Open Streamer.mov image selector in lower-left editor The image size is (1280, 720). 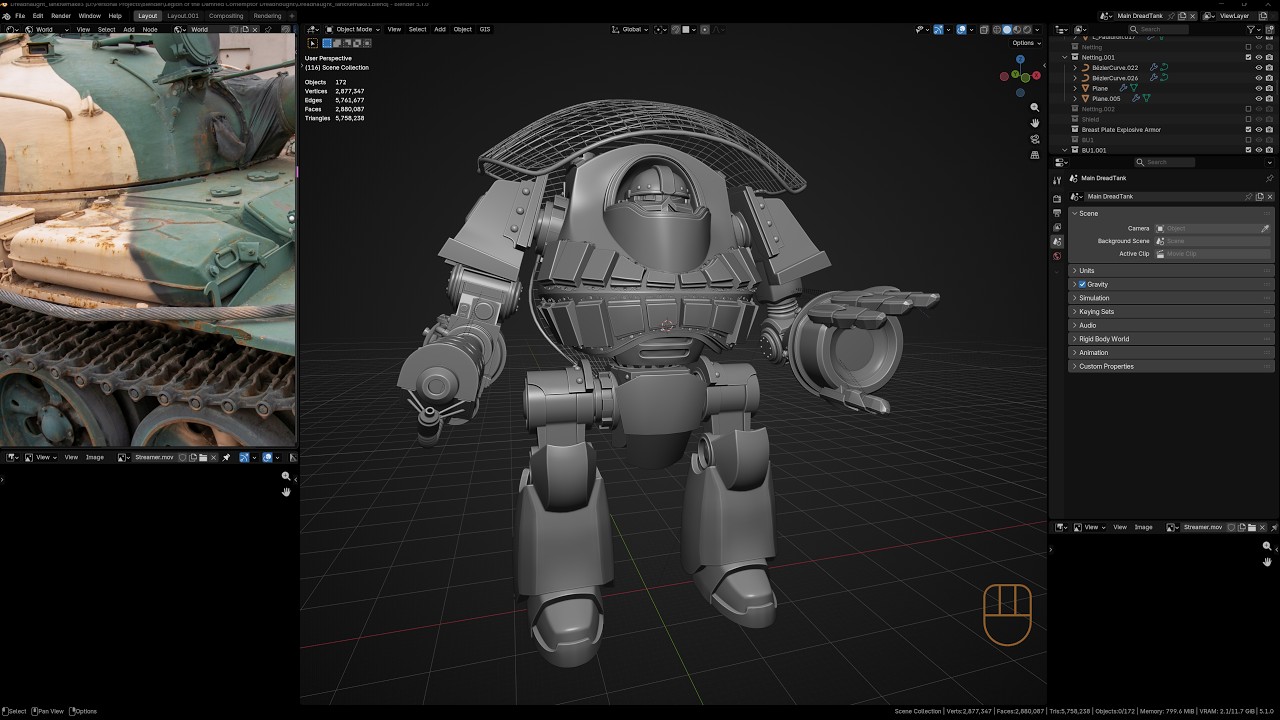124,457
